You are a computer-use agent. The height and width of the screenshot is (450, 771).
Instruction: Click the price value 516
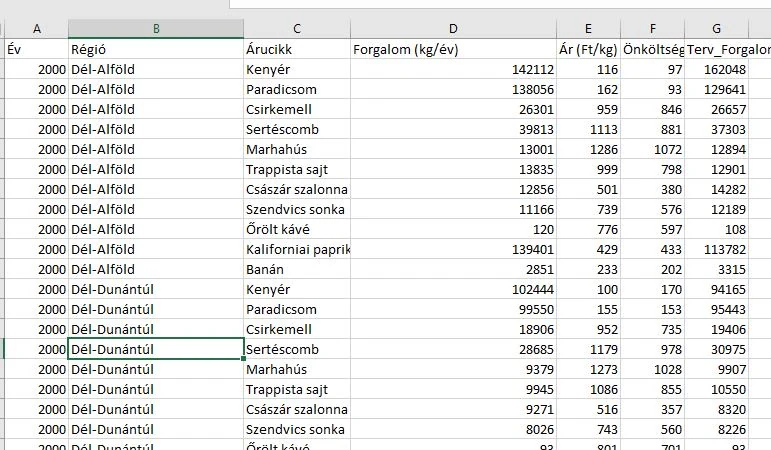589,409
